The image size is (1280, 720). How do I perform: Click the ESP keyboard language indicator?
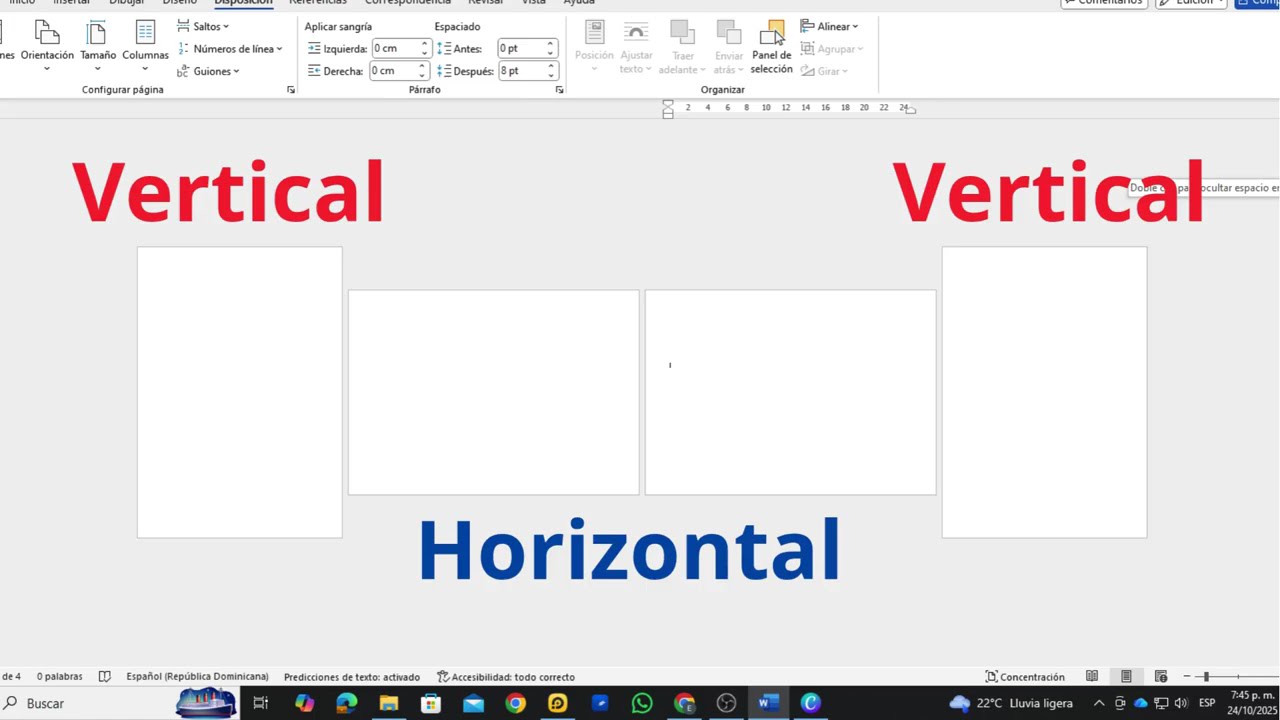point(1207,704)
